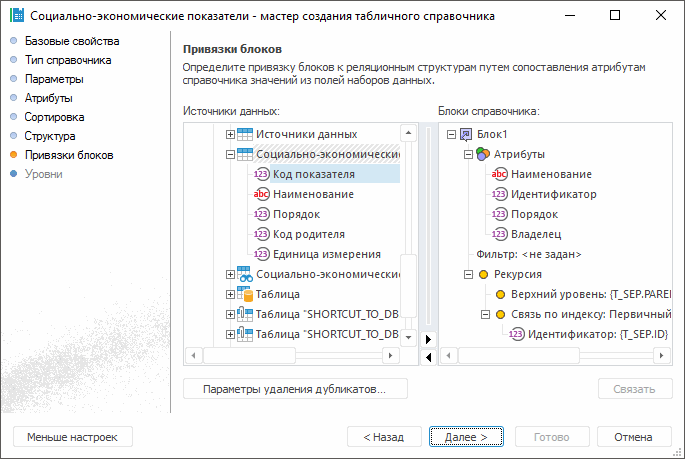Click the Рекурсия yellow circle icon
The width and height of the screenshot is (685, 459).
coord(483,274)
